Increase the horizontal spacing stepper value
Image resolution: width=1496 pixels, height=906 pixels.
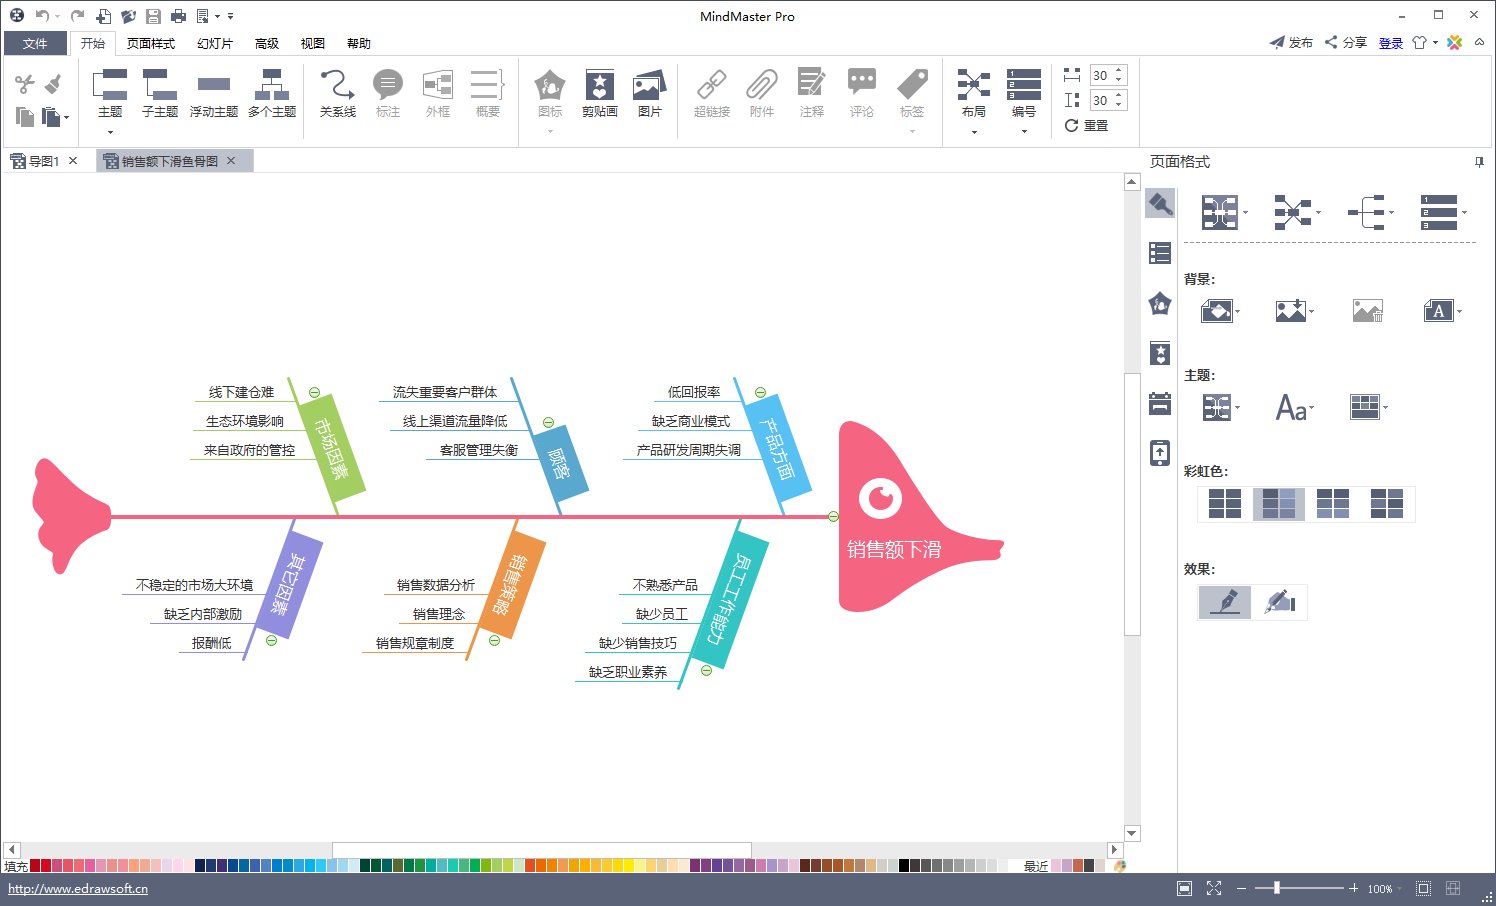(x=1119, y=71)
